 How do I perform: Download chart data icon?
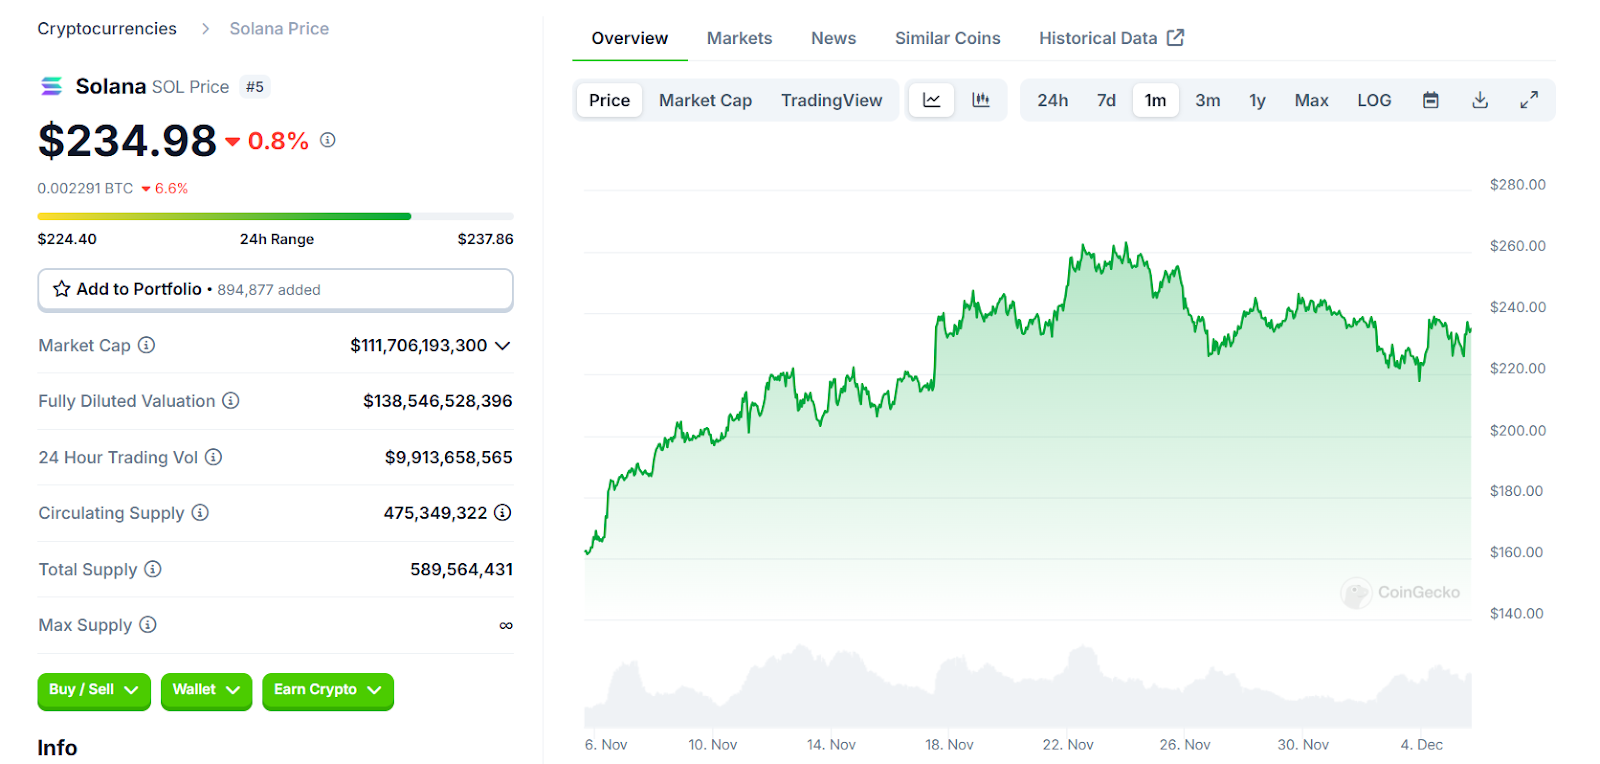point(1481,100)
